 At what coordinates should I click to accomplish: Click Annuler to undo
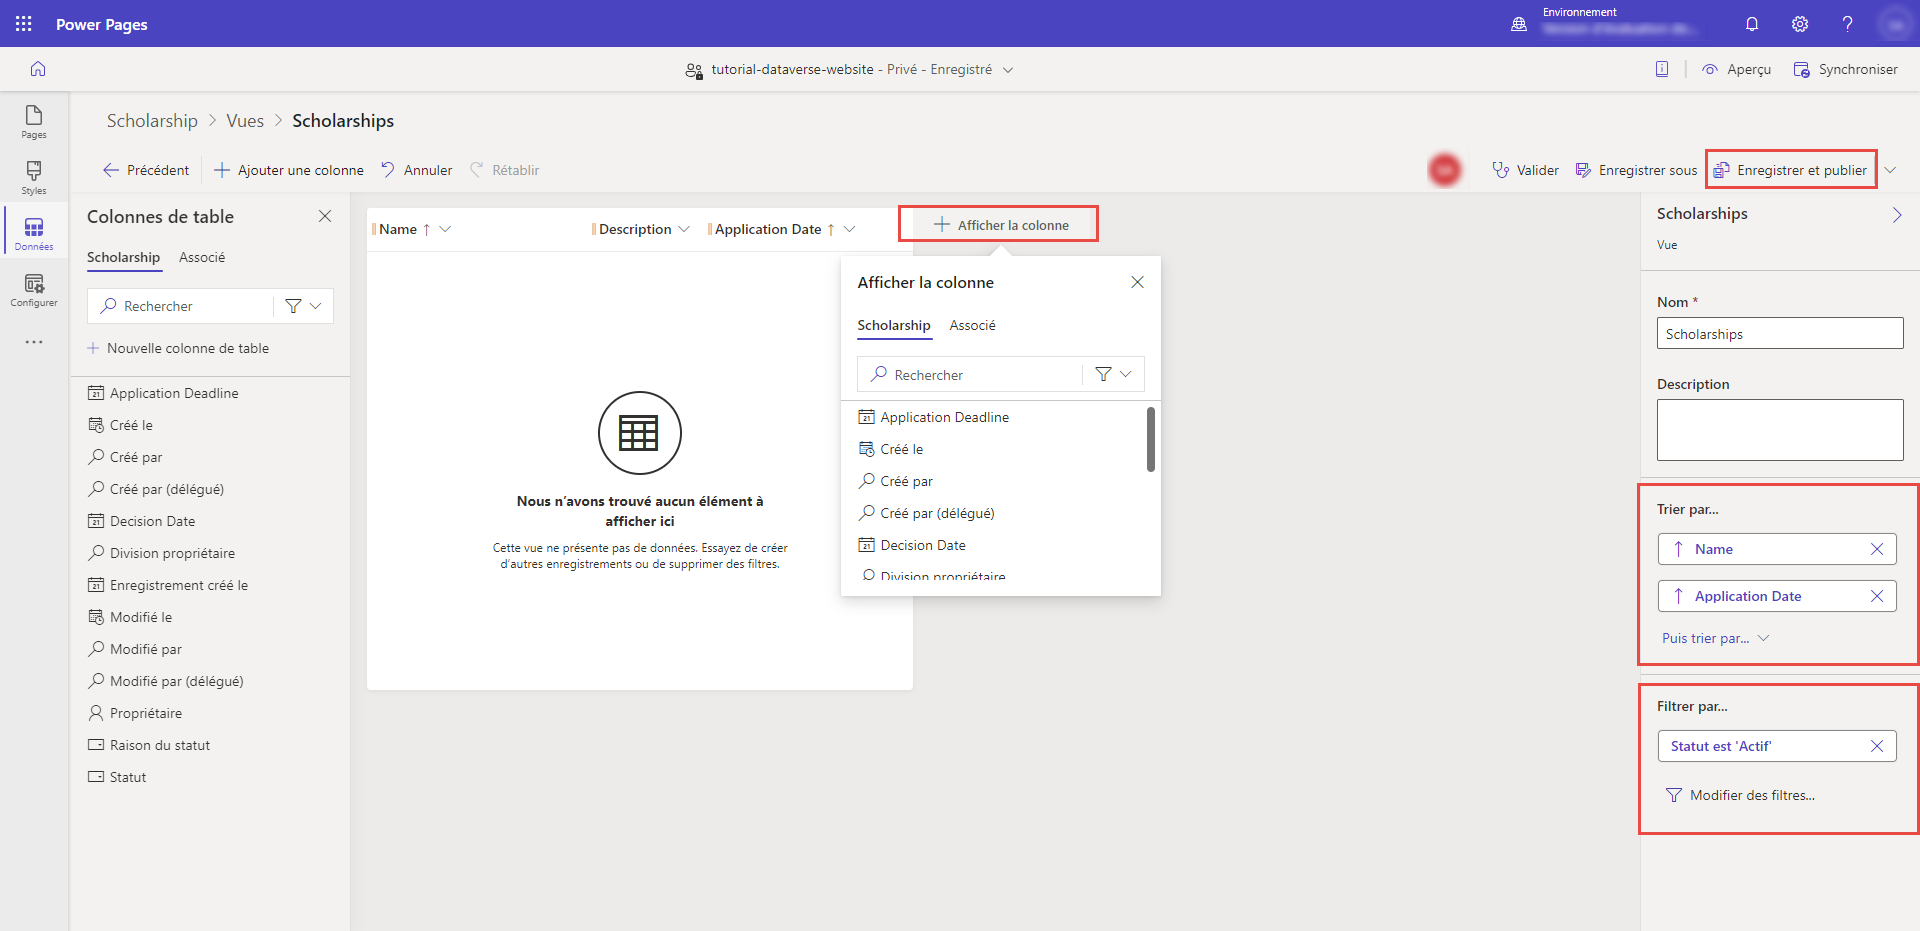(x=416, y=170)
